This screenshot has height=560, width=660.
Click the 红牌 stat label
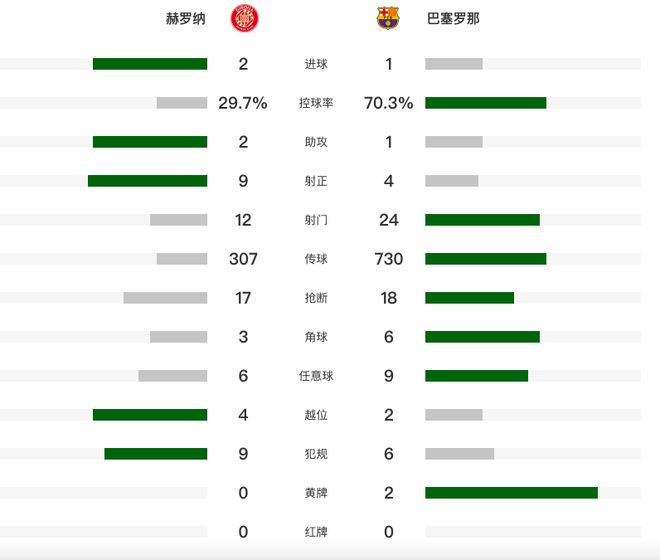[x=316, y=532]
